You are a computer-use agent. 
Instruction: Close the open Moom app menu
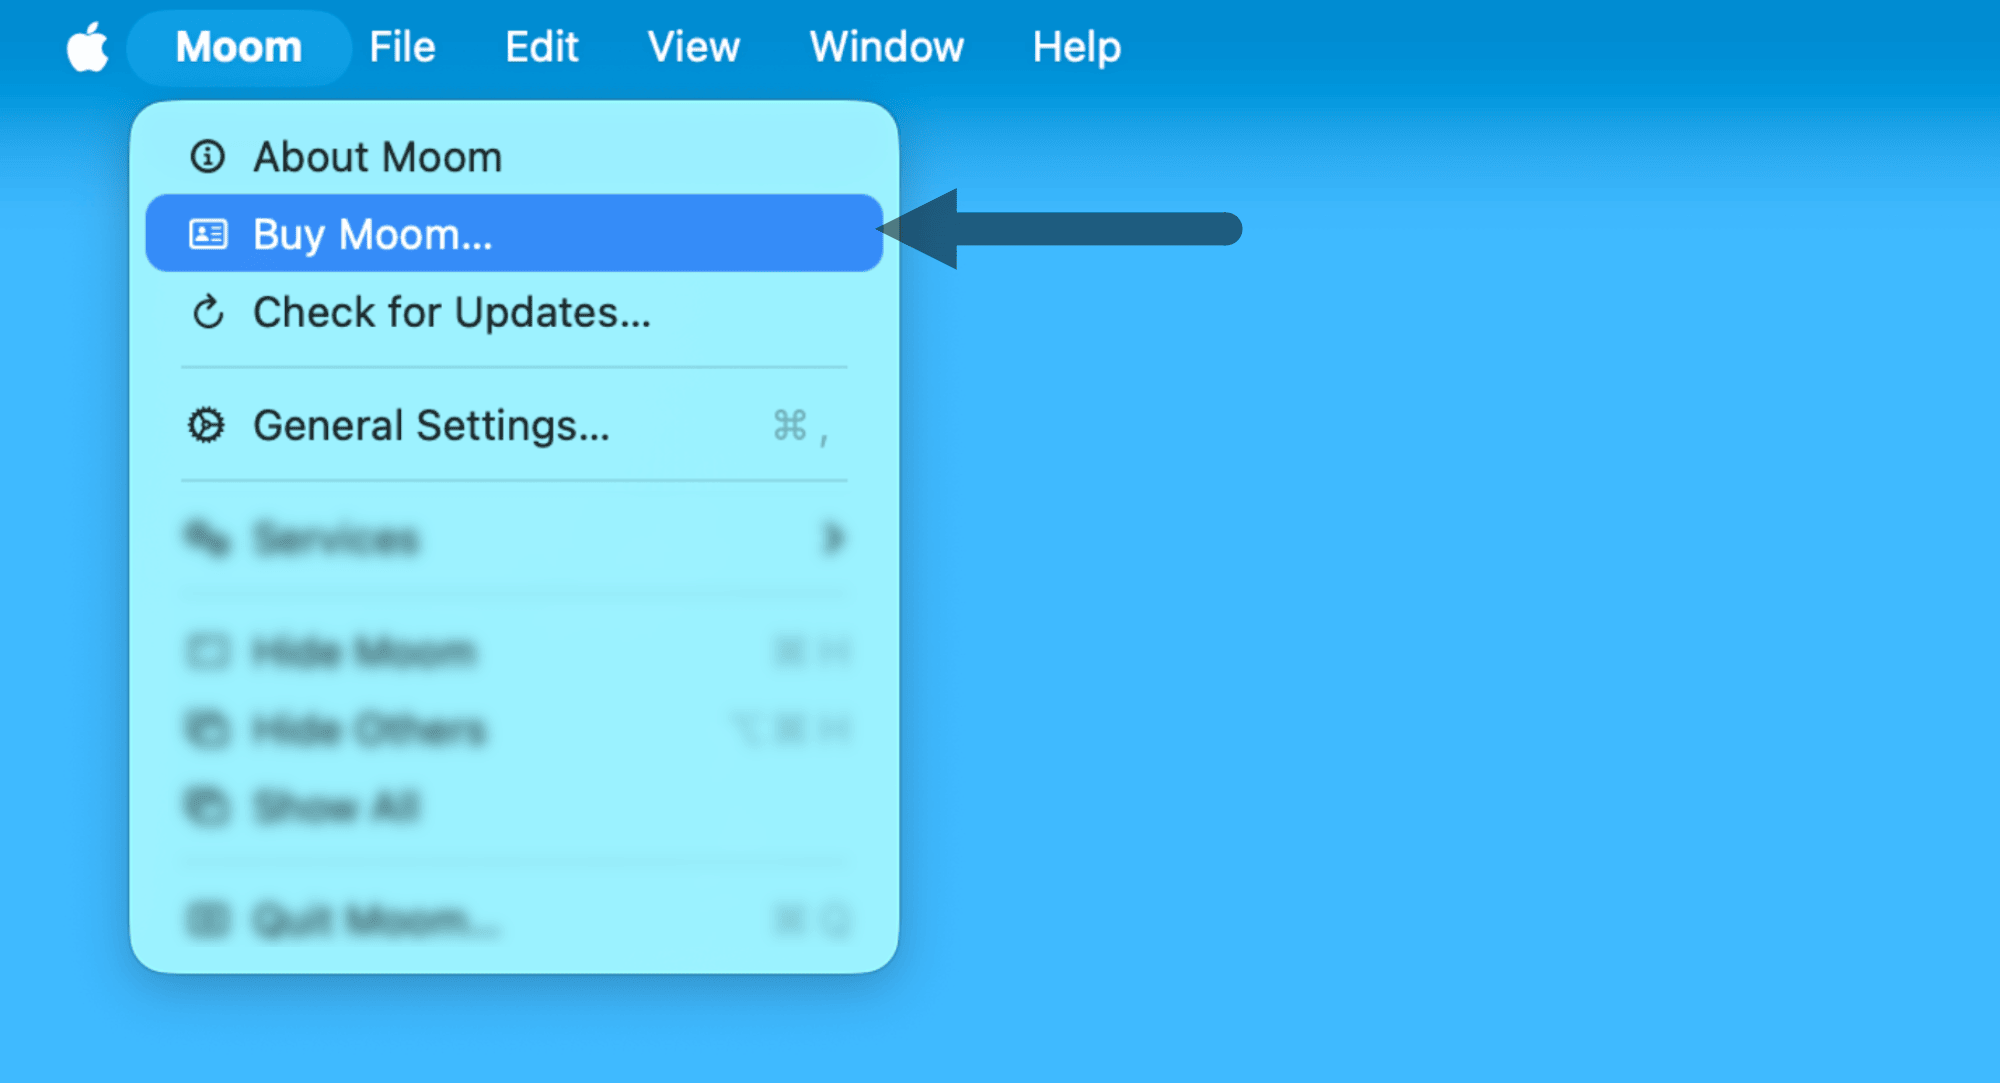(x=239, y=47)
